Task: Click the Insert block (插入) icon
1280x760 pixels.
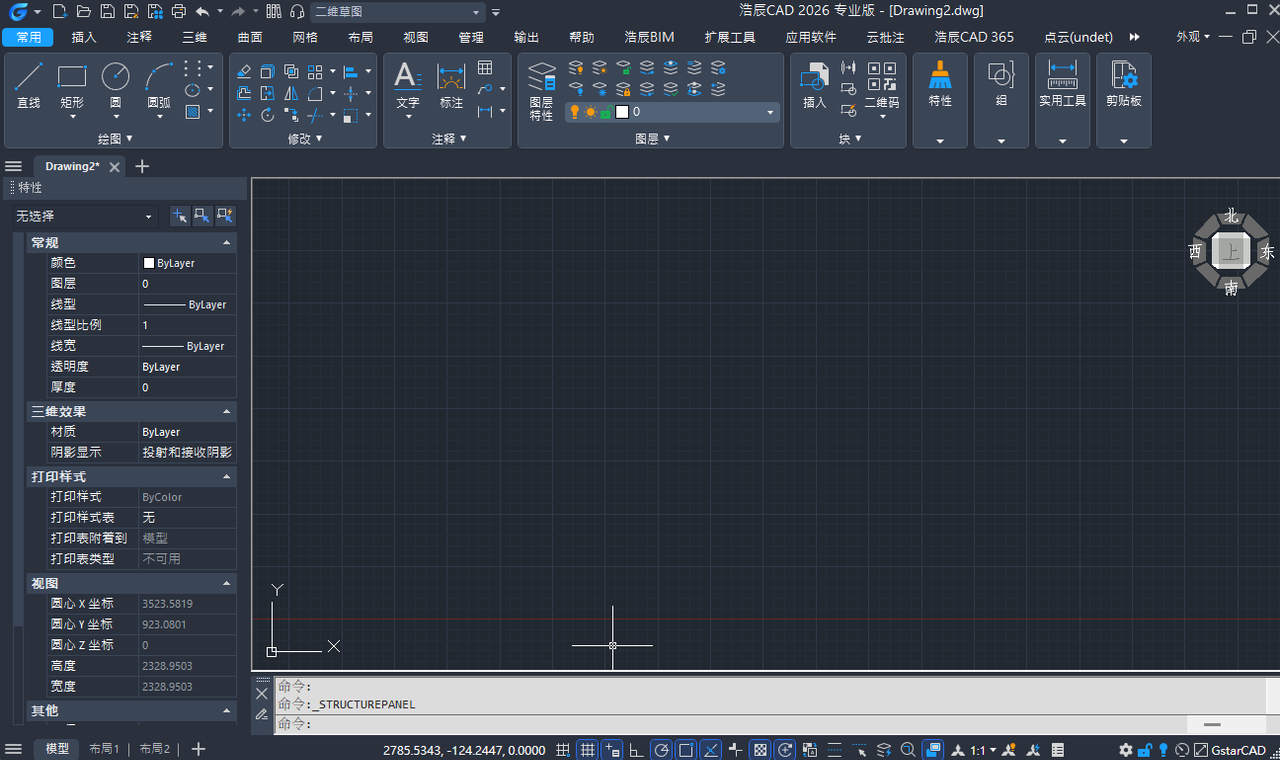Action: pos(815,84)
